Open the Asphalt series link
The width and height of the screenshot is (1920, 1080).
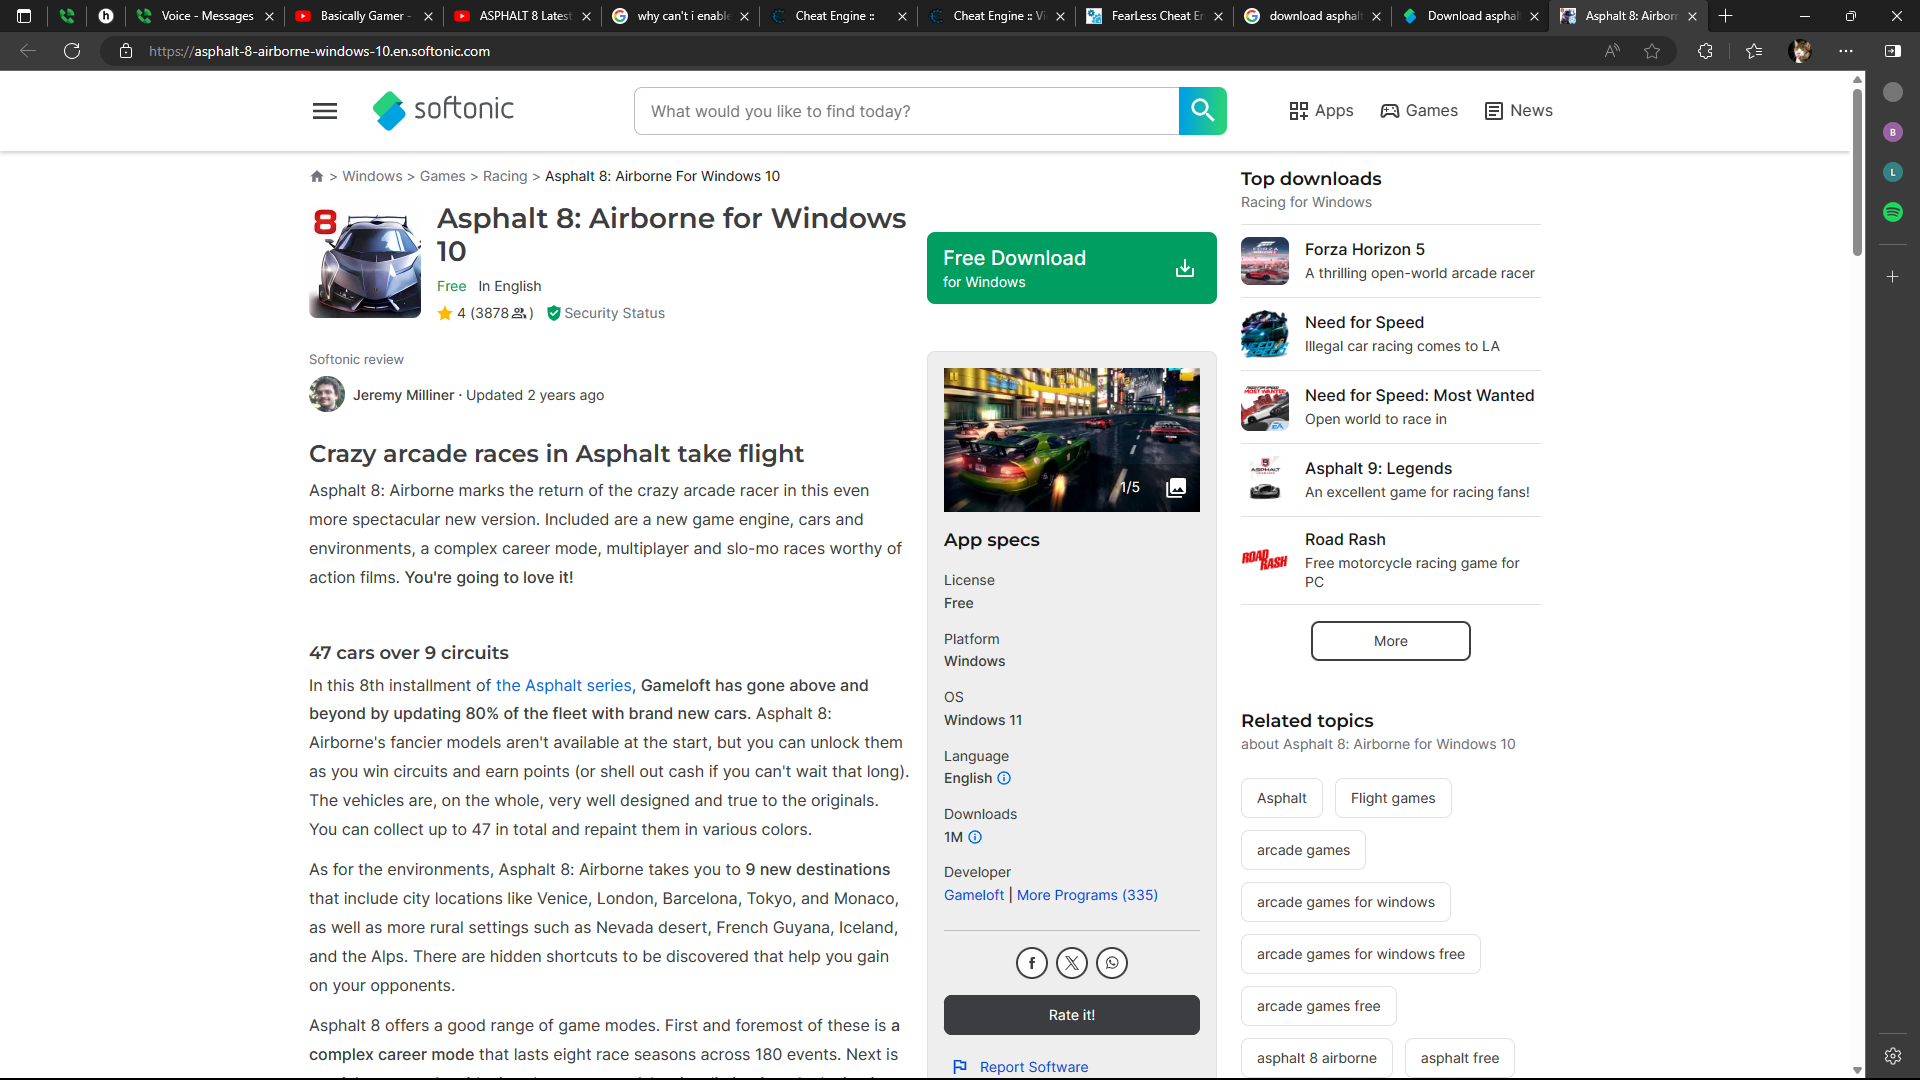[563, 685]
